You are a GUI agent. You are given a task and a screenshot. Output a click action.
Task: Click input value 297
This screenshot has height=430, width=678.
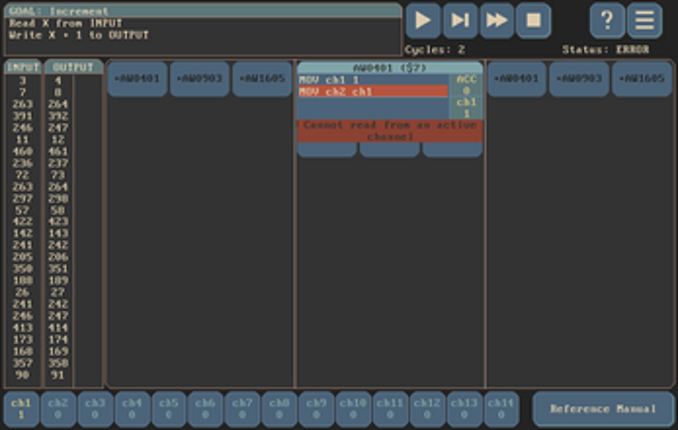point(22,199)
